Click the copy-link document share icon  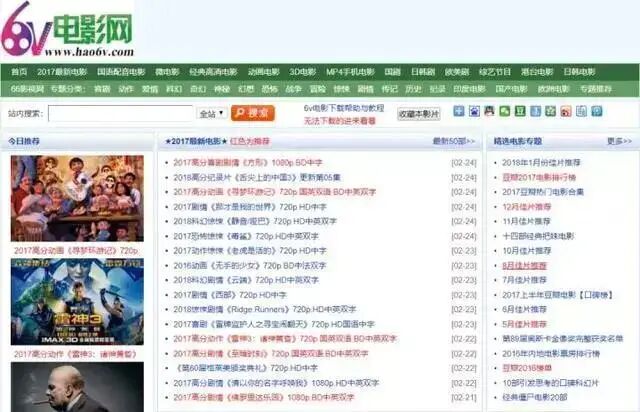click(x=581, y=111)
